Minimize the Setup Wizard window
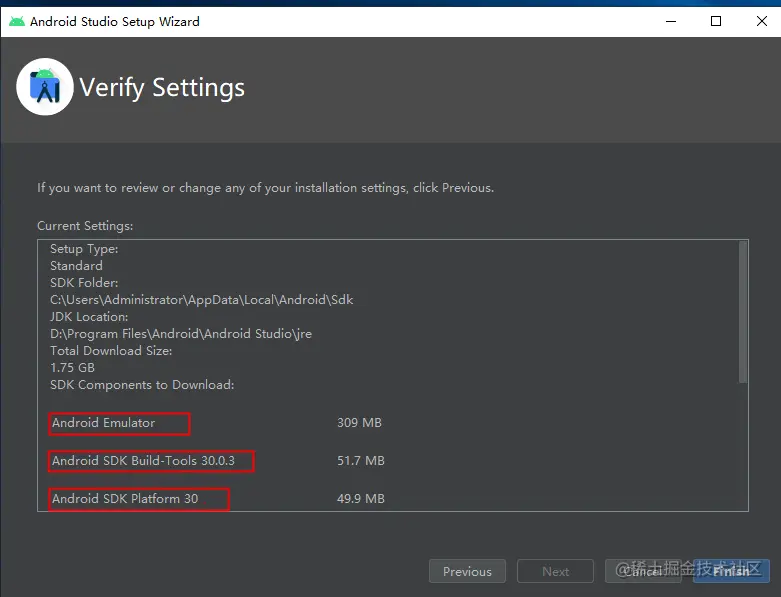Image resolution: width=781 pixels, height=597 pixels. click(671, 21)
